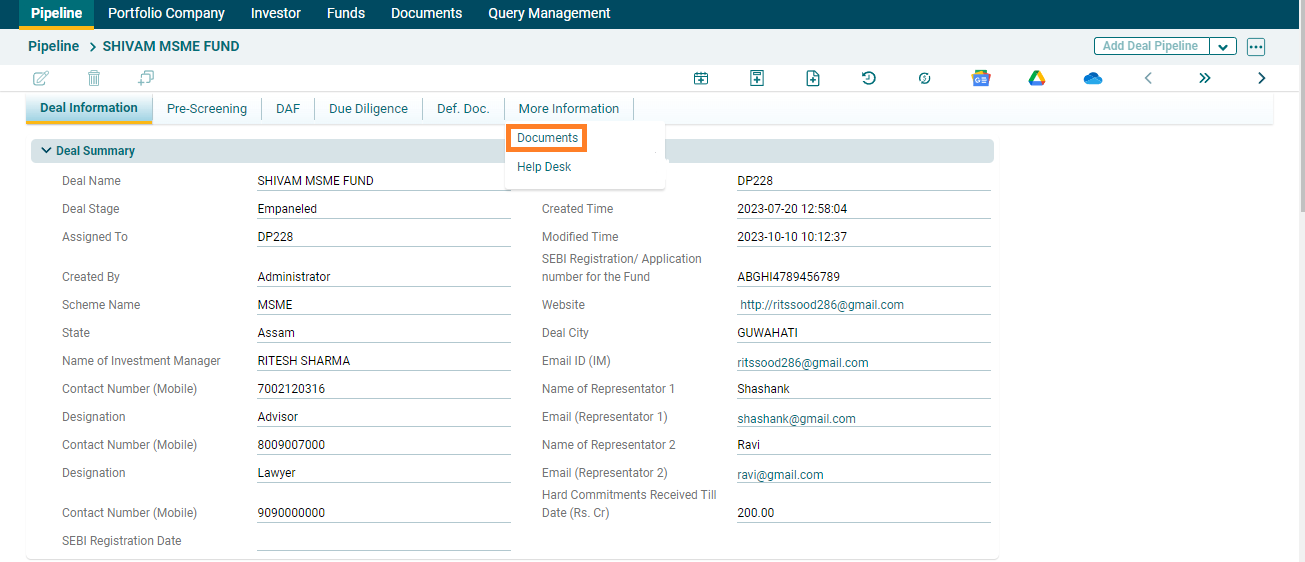Click the delete trash icon
The height and width of the screenshot is (562, 1305).
click(94, 78)
